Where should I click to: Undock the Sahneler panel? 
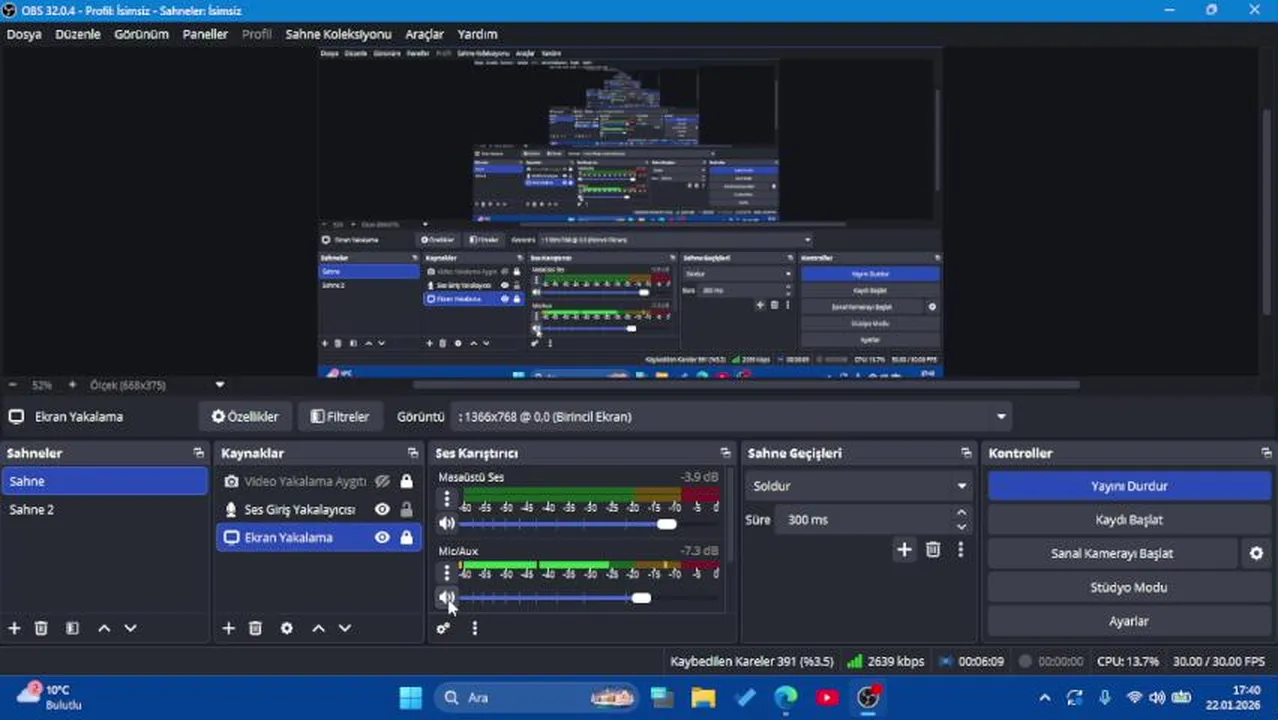(x=198, y=453)
